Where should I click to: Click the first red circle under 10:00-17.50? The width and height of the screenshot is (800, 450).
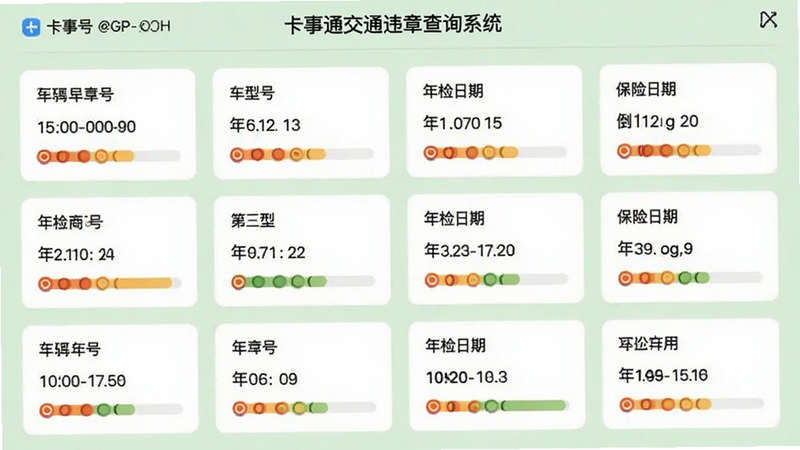coord(46,410)
